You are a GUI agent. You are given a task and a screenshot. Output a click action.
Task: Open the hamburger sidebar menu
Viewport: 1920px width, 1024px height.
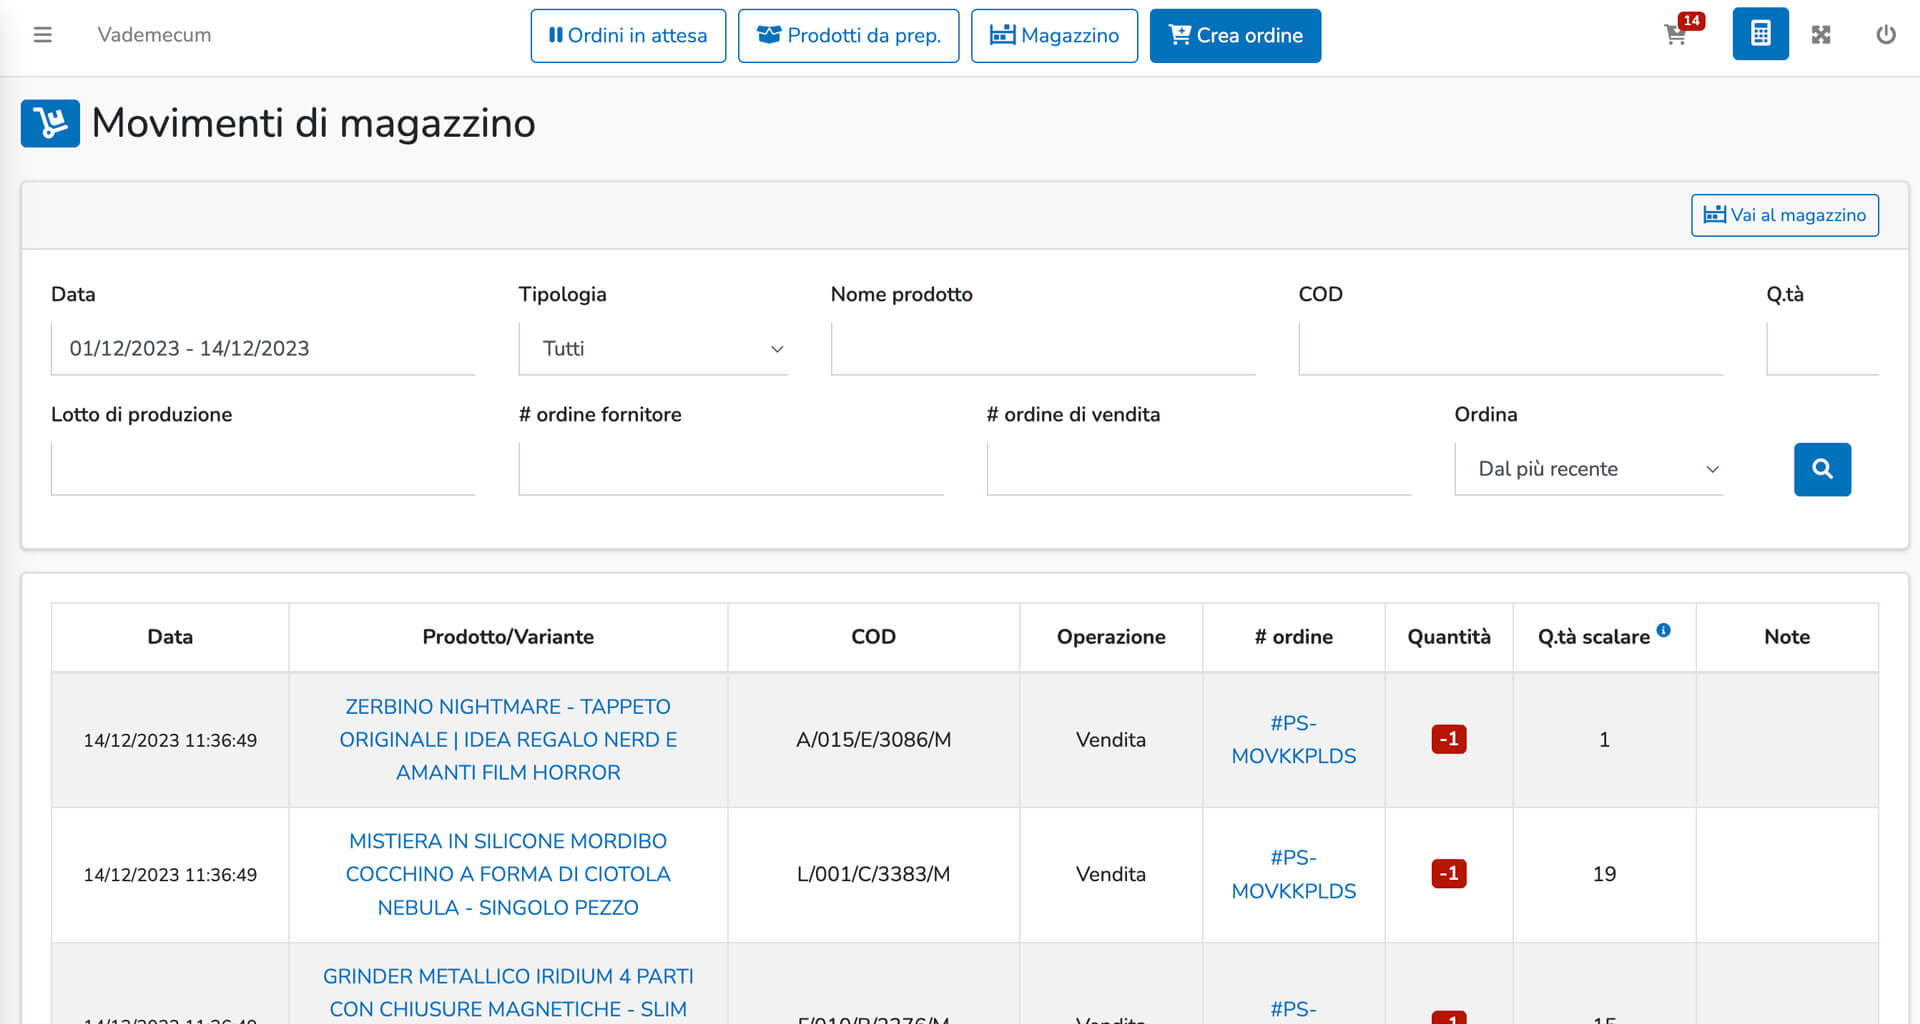click(42, 35)
